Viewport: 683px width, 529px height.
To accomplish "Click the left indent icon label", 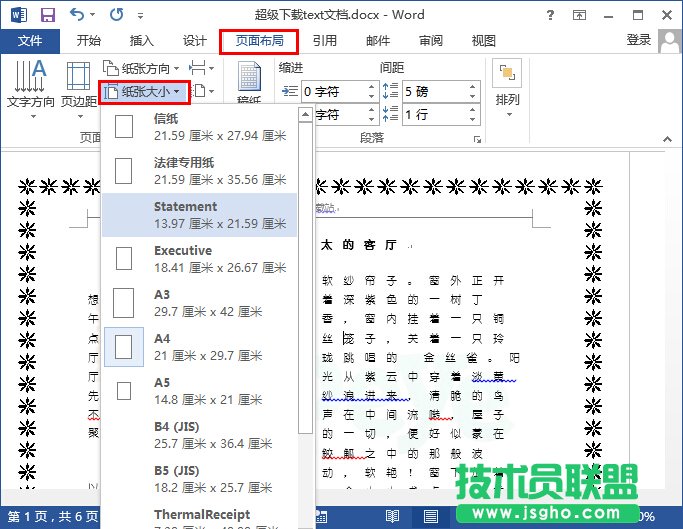I will (x=290, y=92).
